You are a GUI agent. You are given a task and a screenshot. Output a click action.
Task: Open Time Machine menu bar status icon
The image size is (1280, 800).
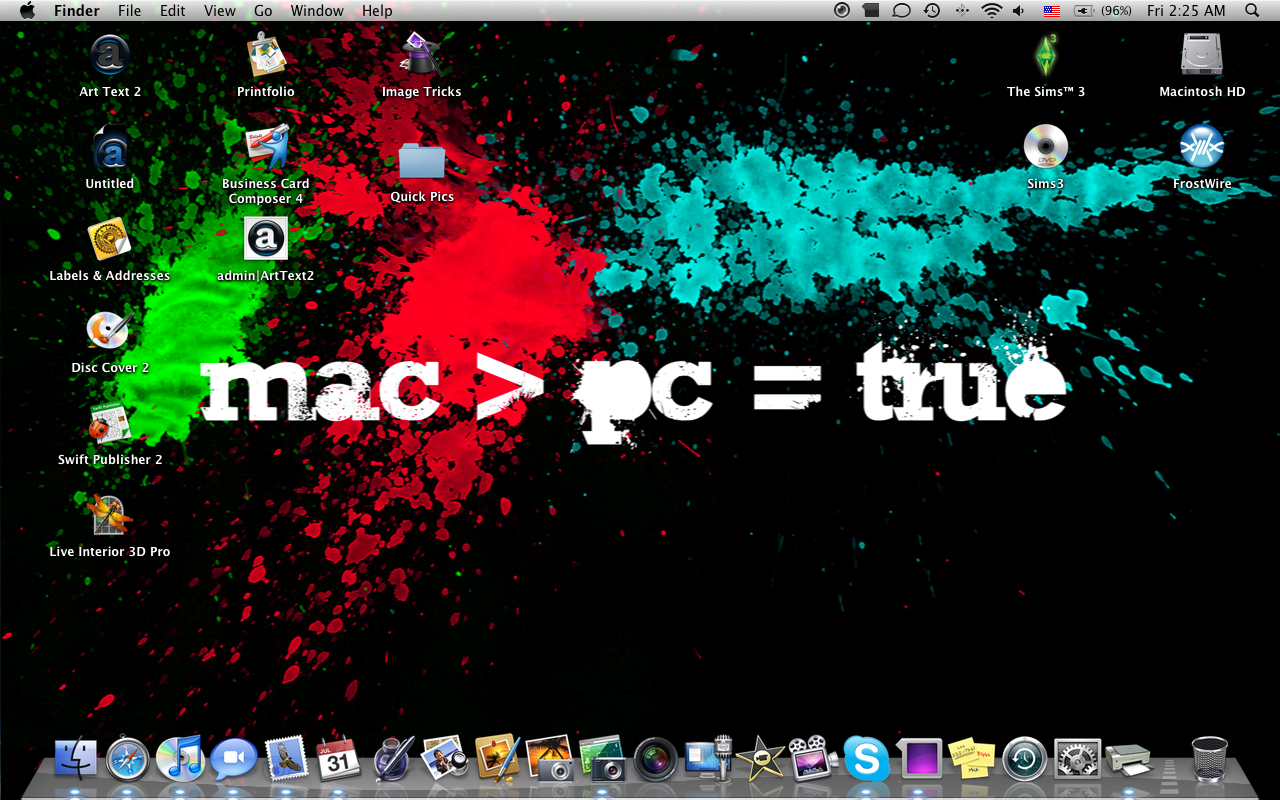coord(931,10)
